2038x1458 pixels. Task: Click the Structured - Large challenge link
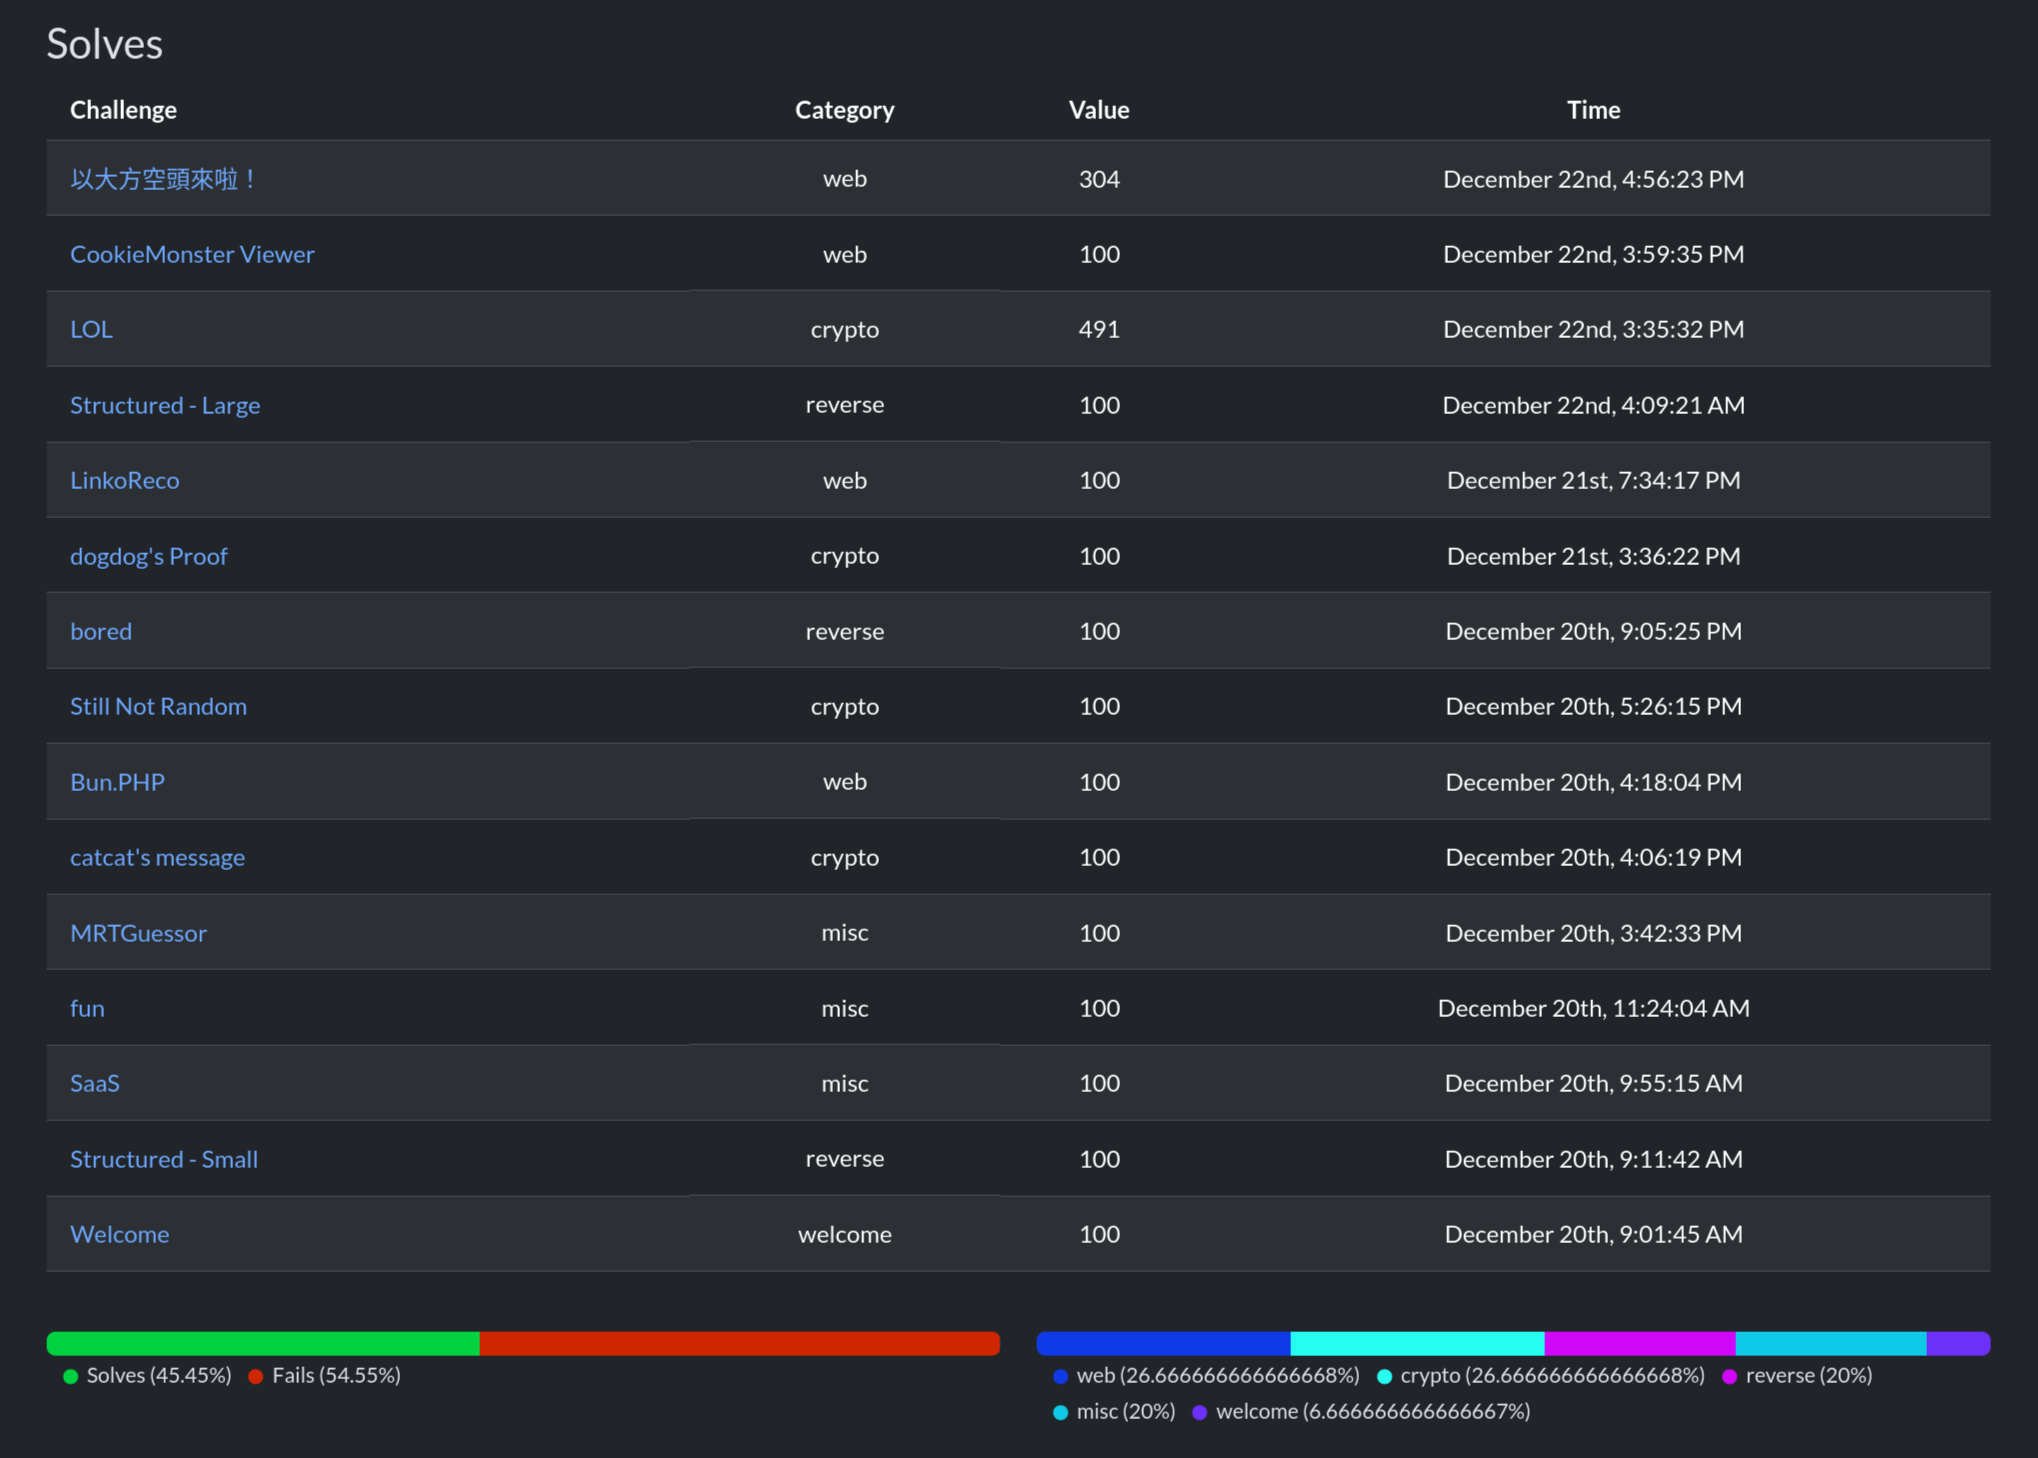tap(165, 405)
